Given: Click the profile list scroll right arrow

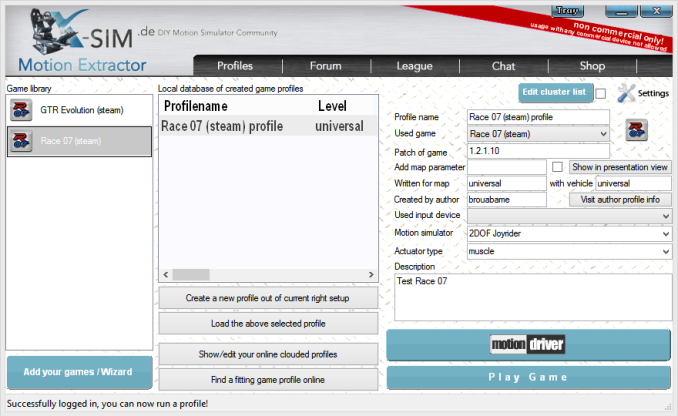Looking at the screenshot, I should 371,275.
